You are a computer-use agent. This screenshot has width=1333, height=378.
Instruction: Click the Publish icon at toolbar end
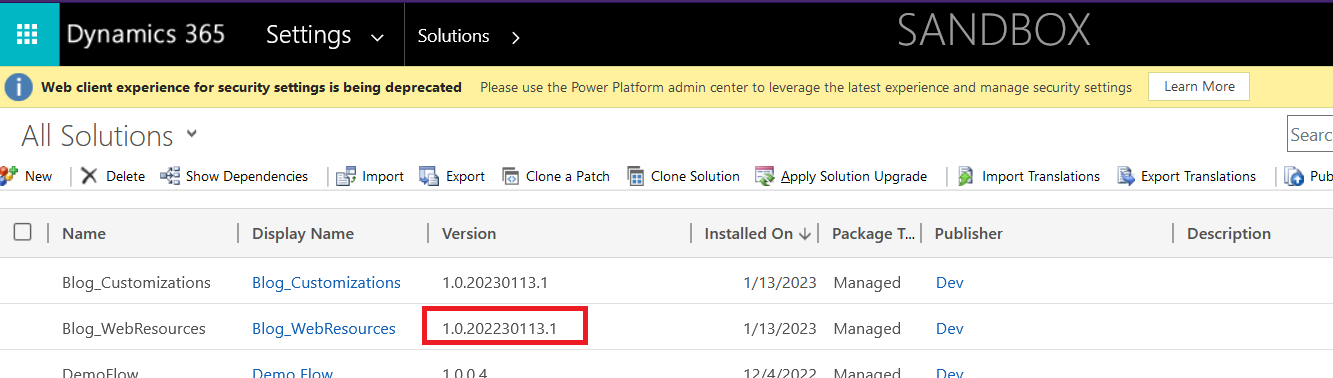point(1294,176)
